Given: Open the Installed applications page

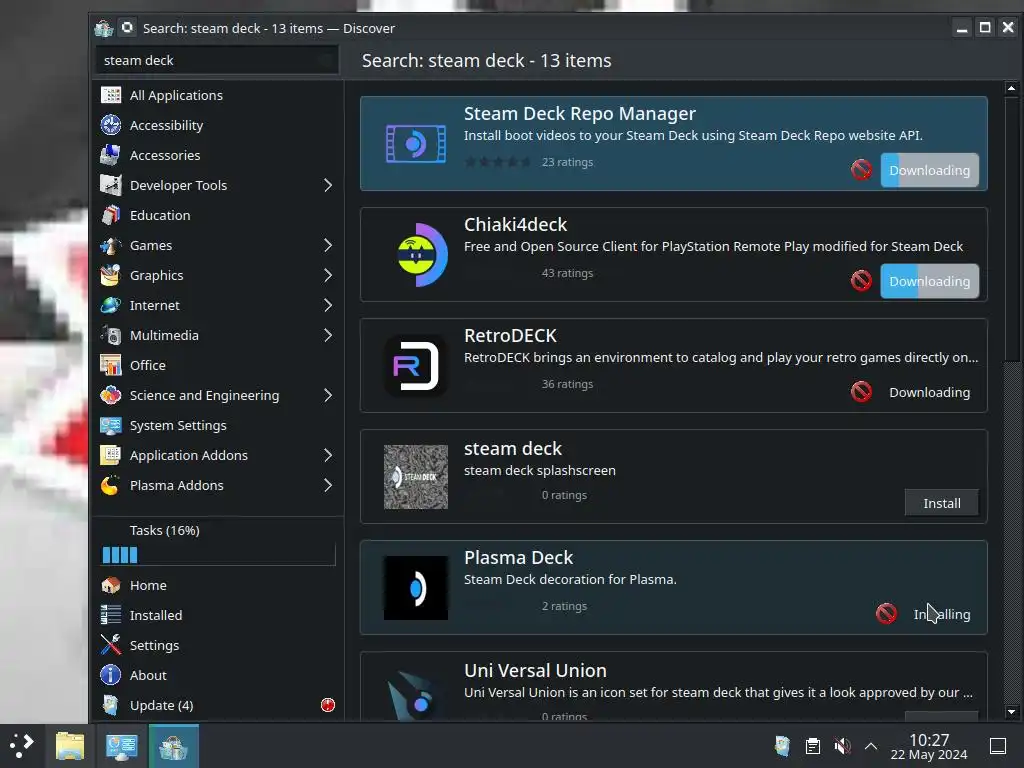Looking at the screenshot, I should pos(217,616).
